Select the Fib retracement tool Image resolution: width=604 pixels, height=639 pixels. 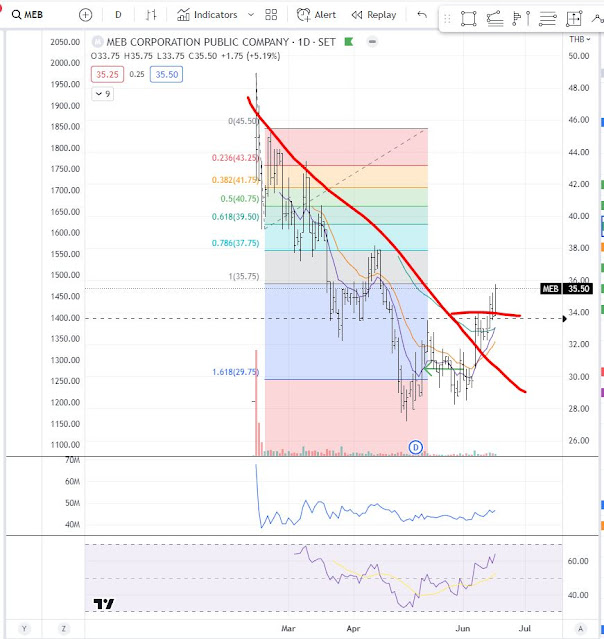[495, 19]
